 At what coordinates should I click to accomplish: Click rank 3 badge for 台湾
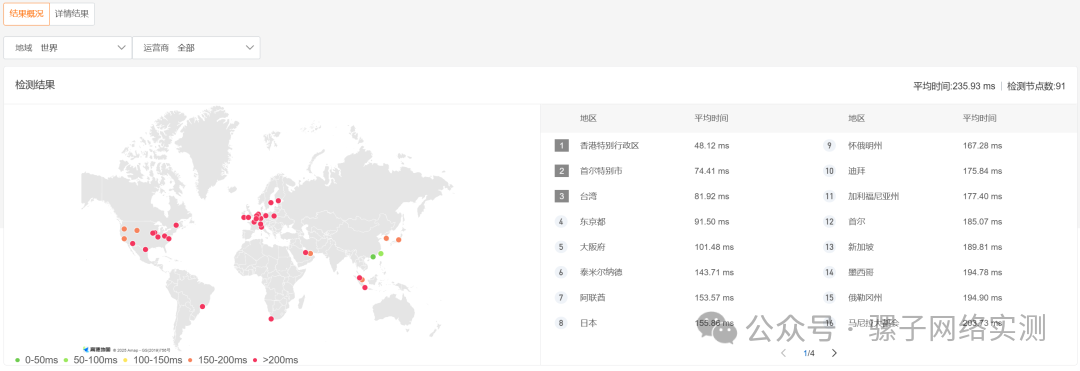tap(562, 196)
